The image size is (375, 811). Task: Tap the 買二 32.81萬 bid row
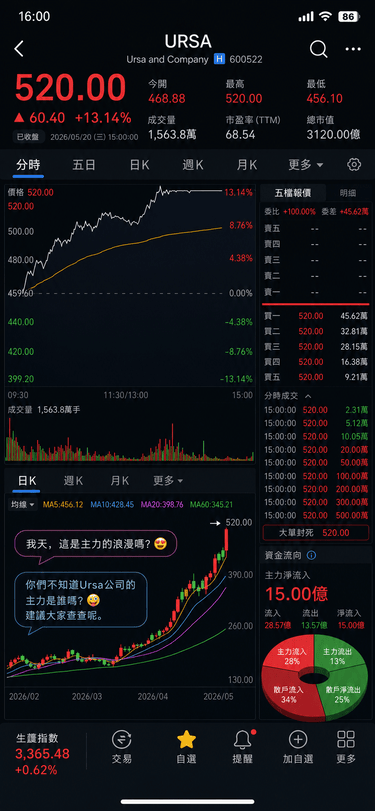(316, 331)
